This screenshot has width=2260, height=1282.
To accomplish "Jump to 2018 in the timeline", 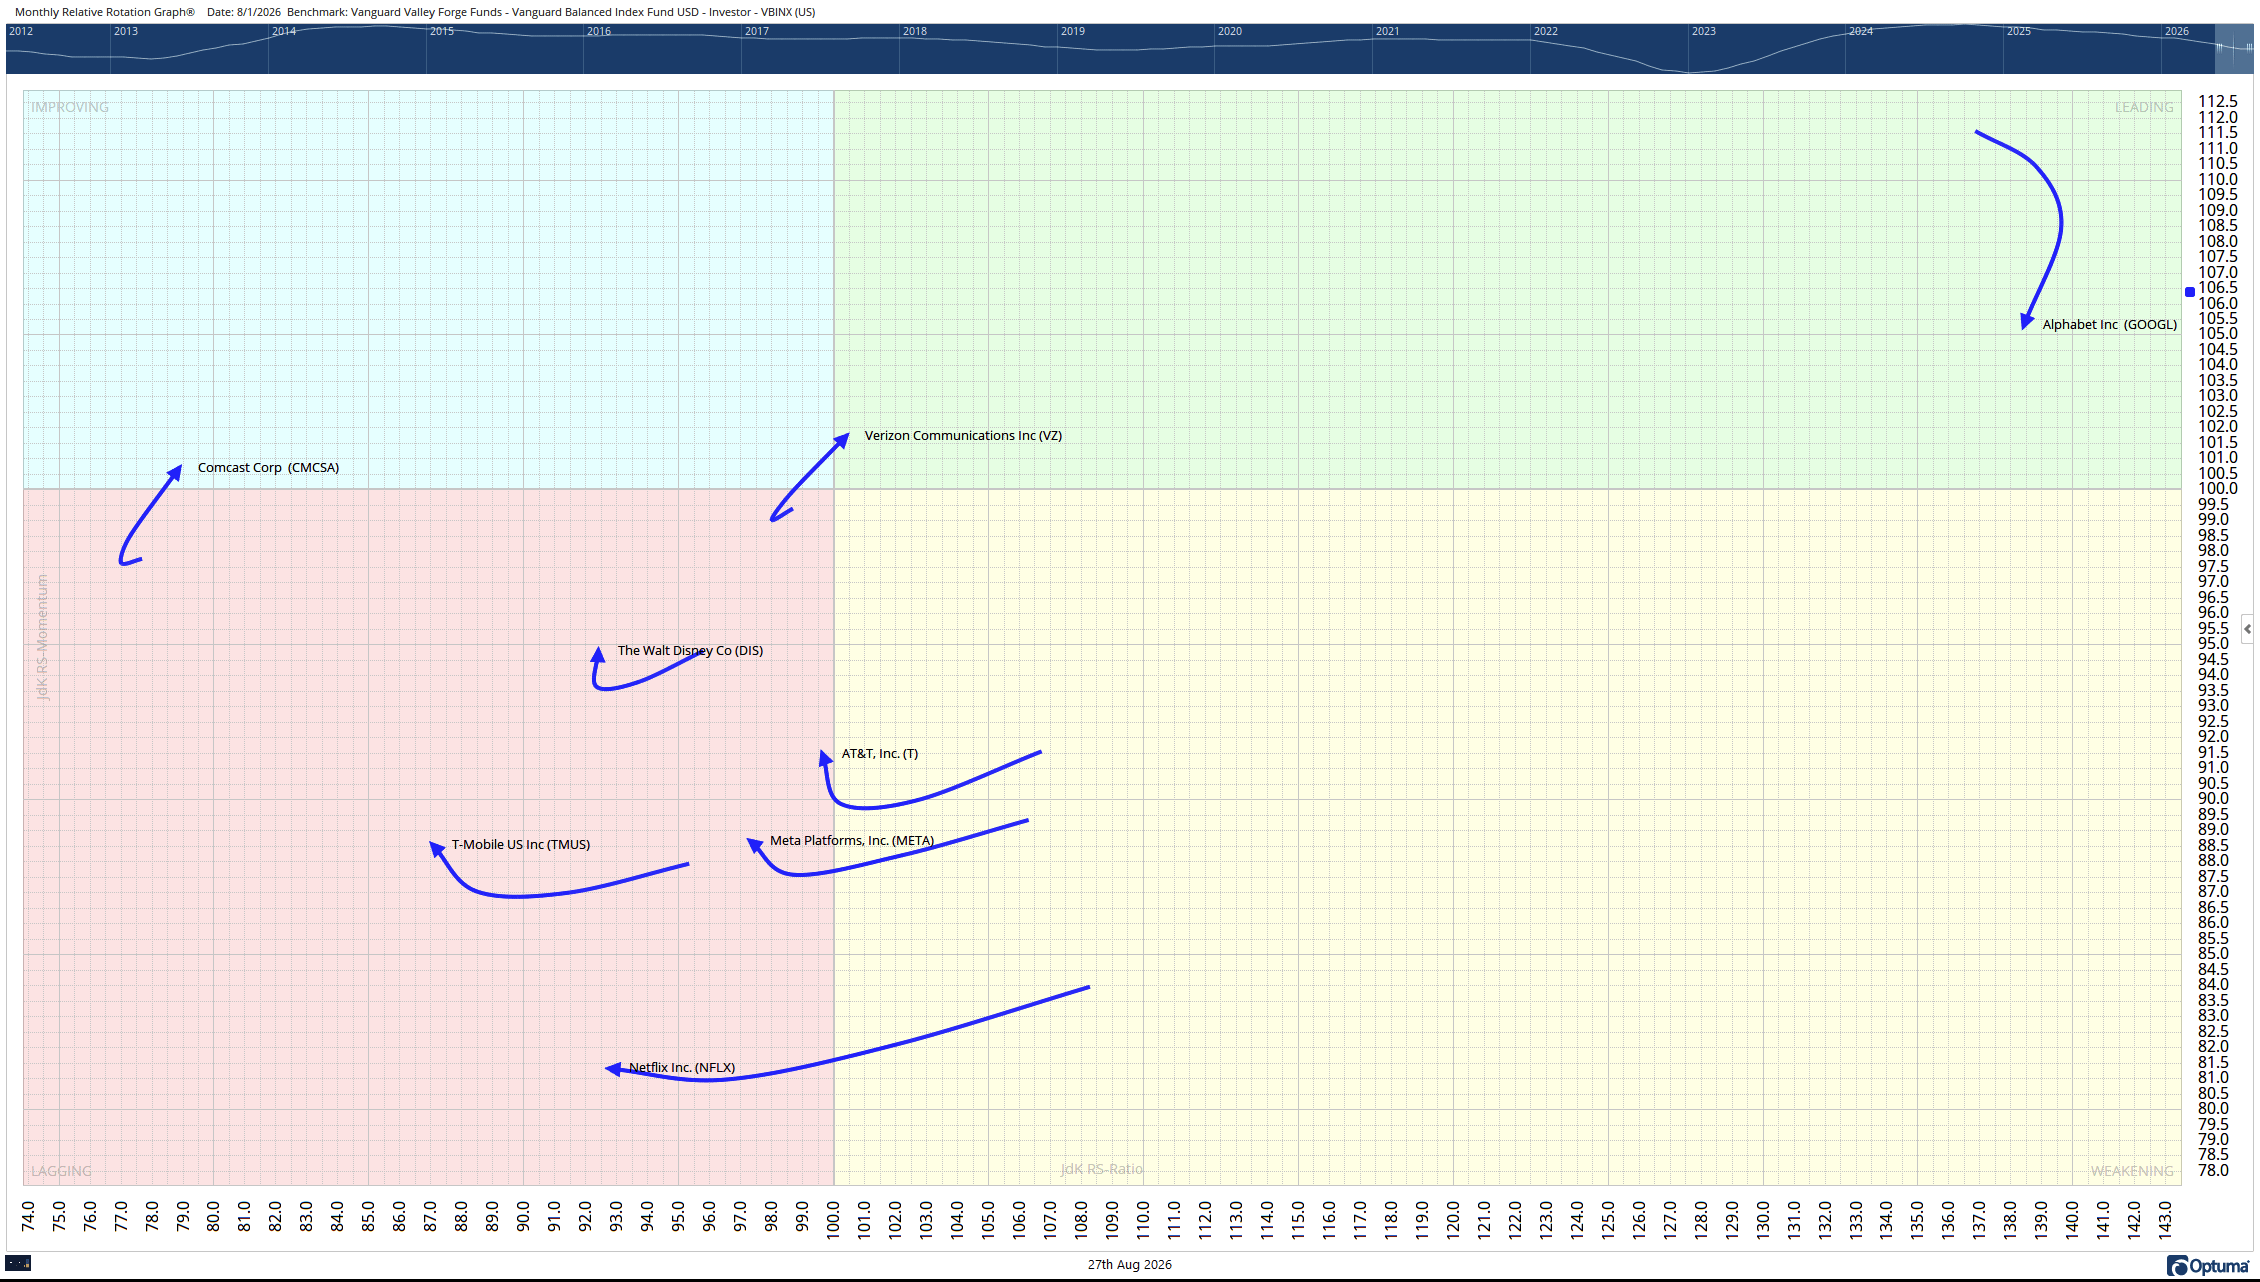I will click(915, 31).
